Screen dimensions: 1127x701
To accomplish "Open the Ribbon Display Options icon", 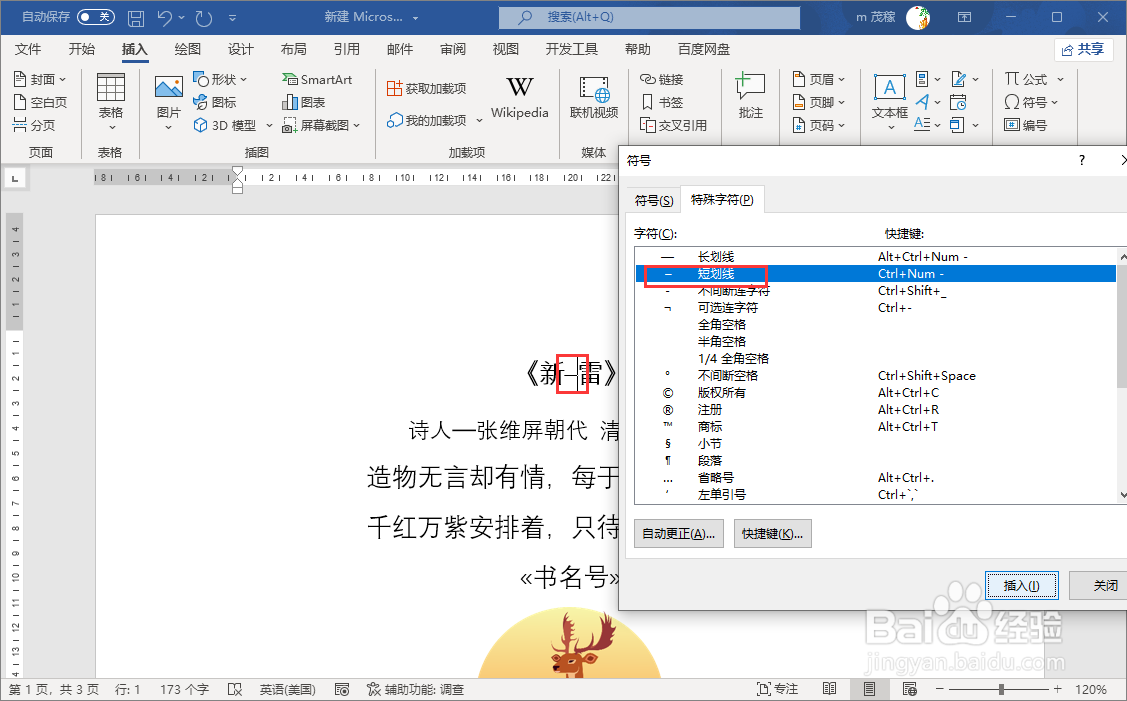I will (964, 17).
